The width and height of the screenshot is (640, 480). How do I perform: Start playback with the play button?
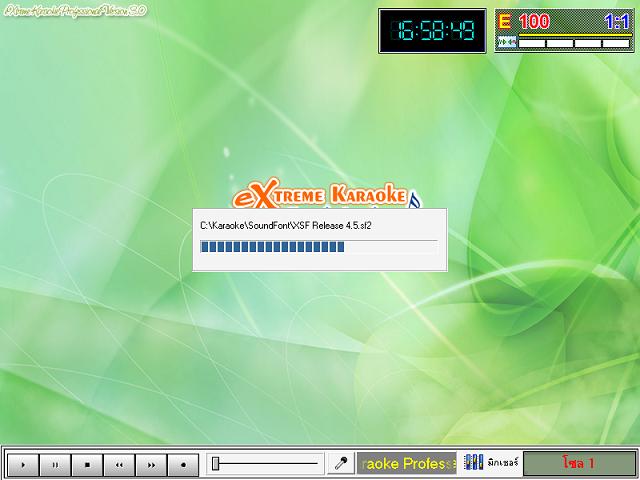23,464
